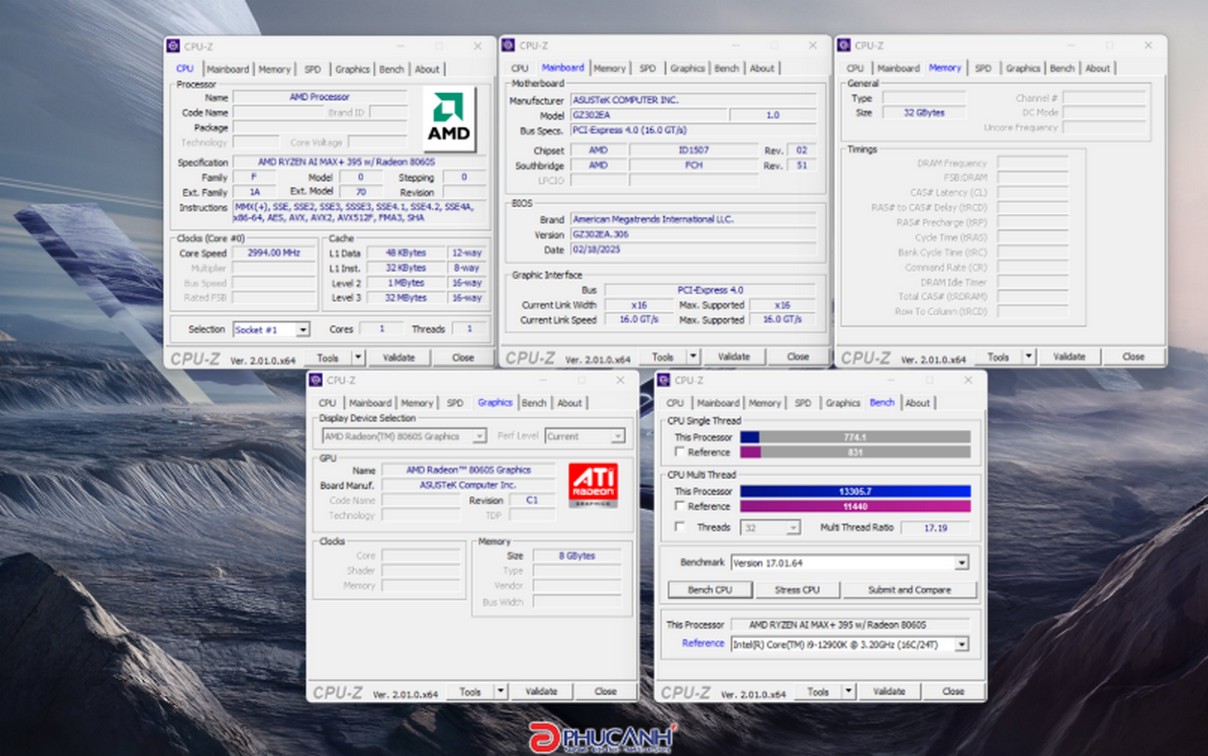
Task: Switch to CPU tab in Graphics window
Action: click(327, 403)
